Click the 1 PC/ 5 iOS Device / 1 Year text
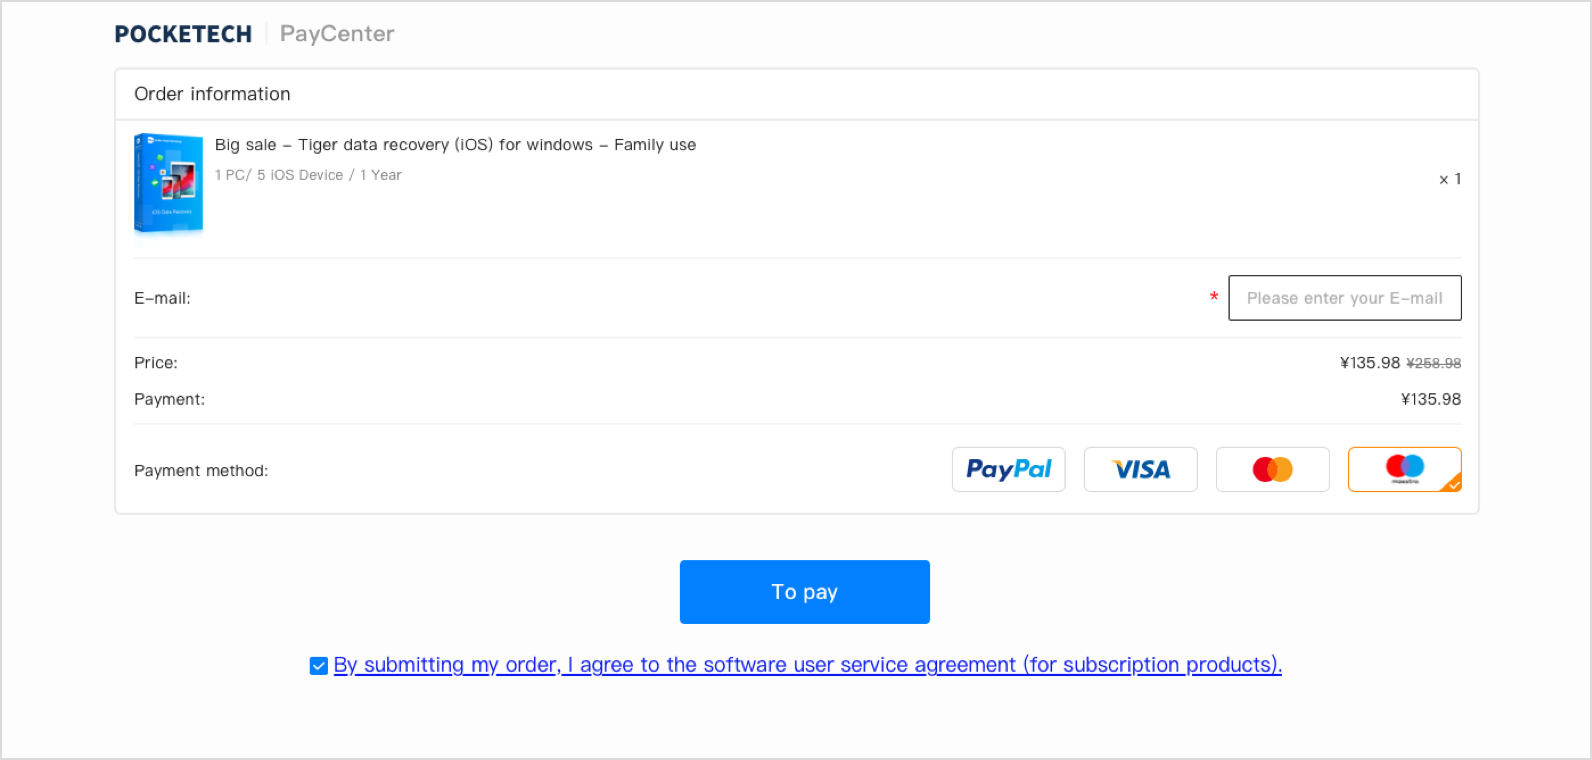 tap(308, 175)
